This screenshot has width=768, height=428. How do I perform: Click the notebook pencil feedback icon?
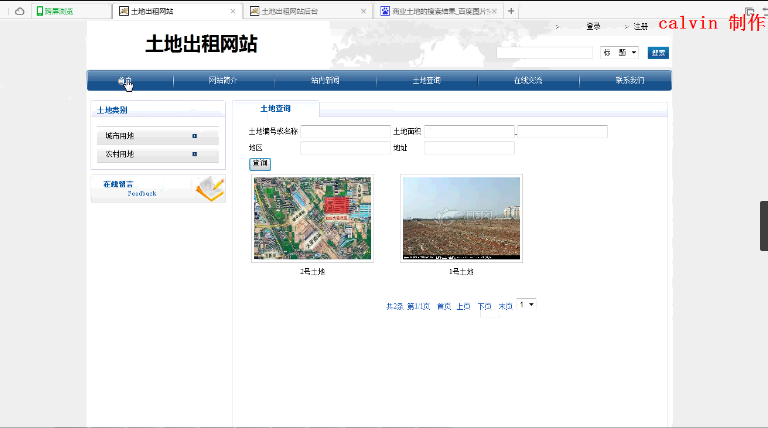[x=211, y=189]
